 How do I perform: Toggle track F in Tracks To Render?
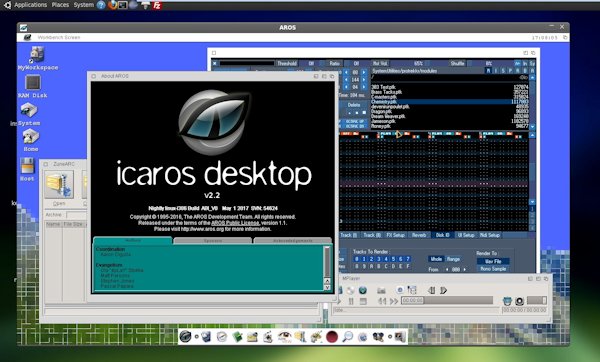[x=408, y=266]
